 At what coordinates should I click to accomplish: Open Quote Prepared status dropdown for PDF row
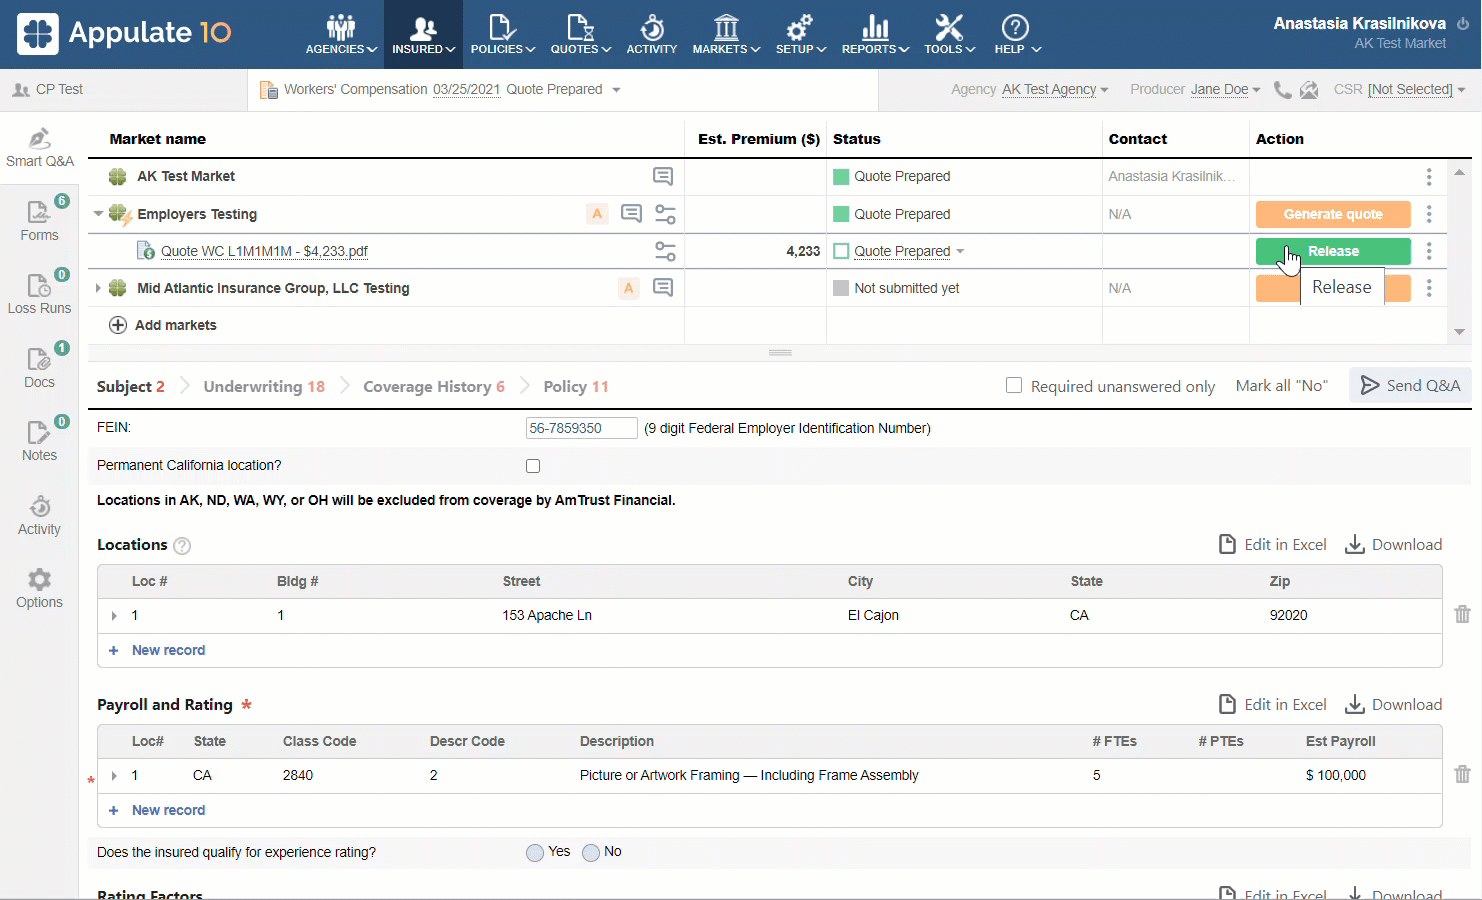click(960, 251)
